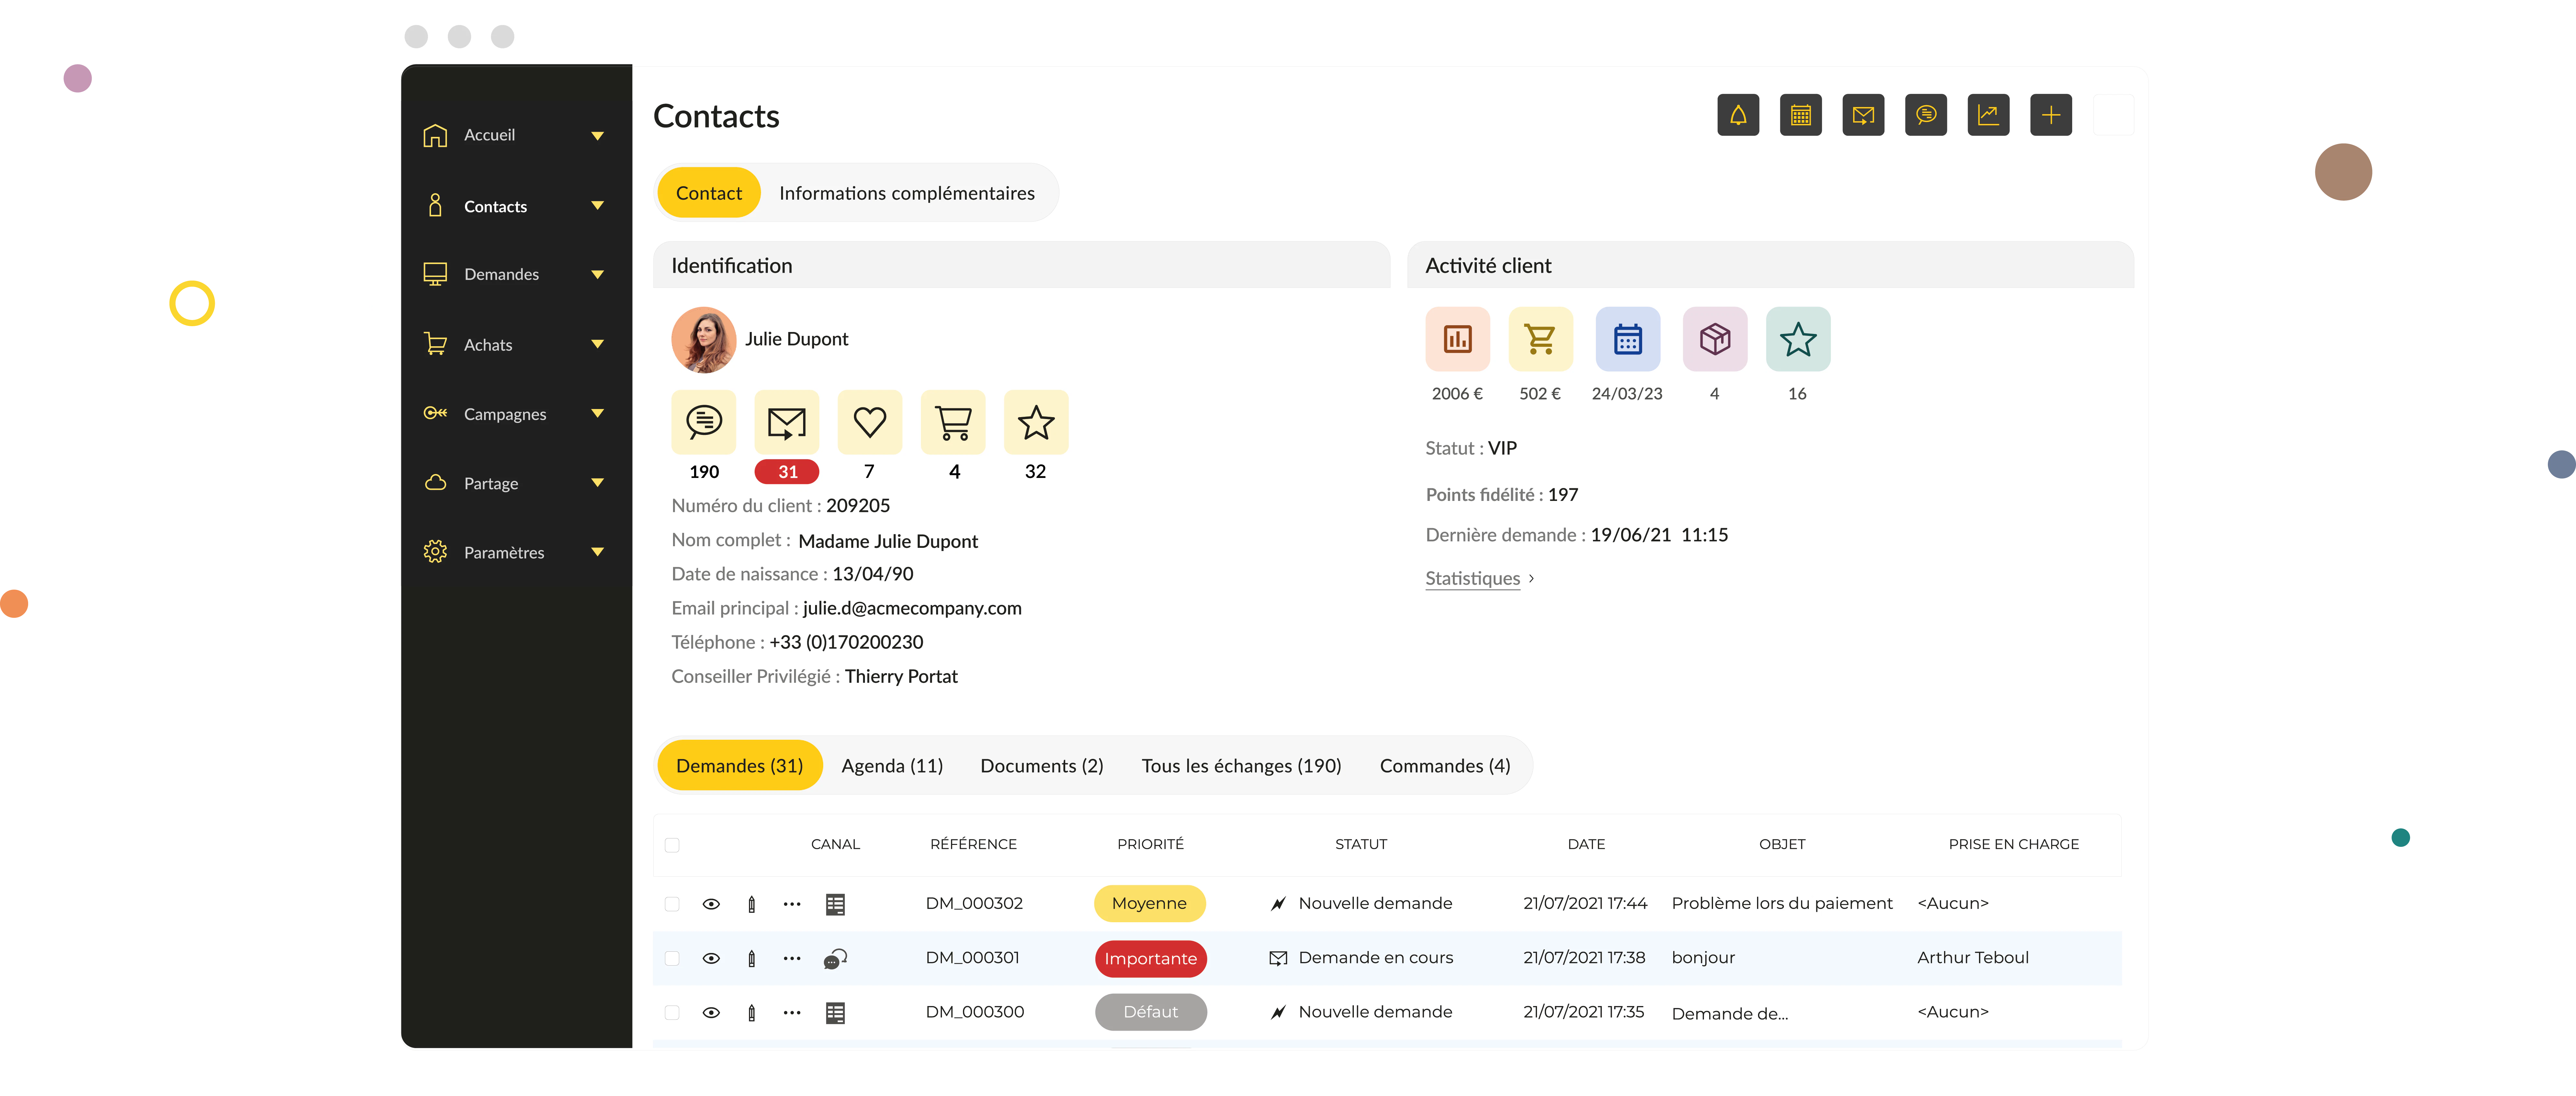Click the Achats cart icon in the sidebar
This screenshot has height=1096, width=2576.
435,344
